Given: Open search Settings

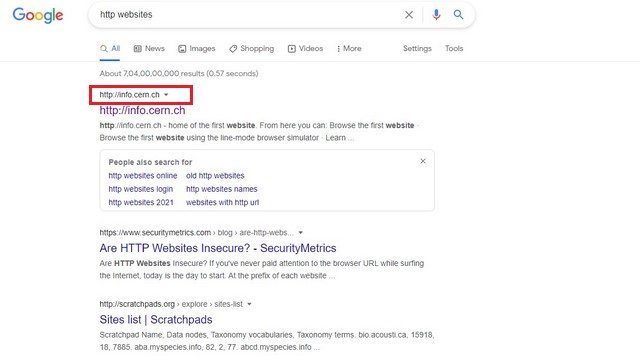Looking at the screenshot, I should click(x=417, y=49).
